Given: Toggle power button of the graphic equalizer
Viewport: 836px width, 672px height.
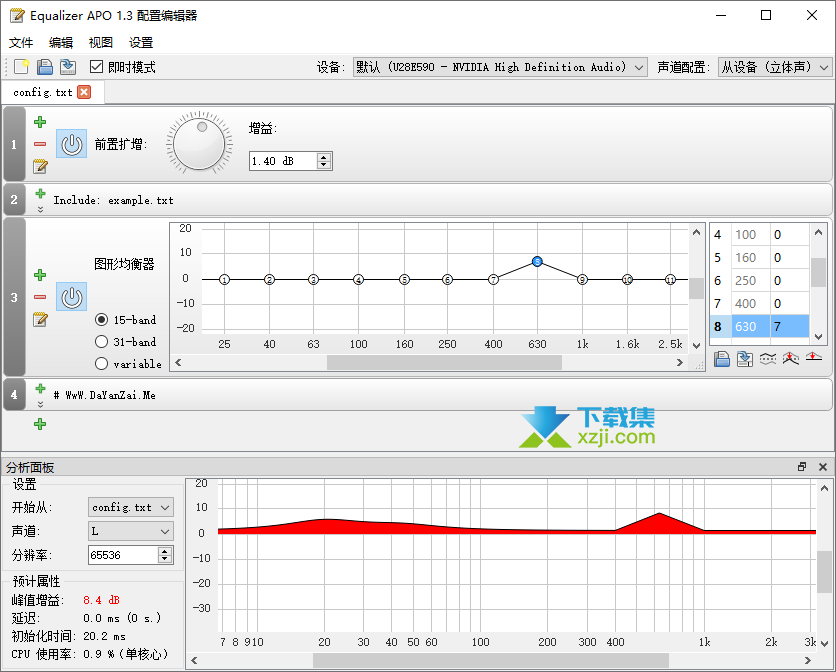Looking at the screenshot, I should [x=71, y=297].
